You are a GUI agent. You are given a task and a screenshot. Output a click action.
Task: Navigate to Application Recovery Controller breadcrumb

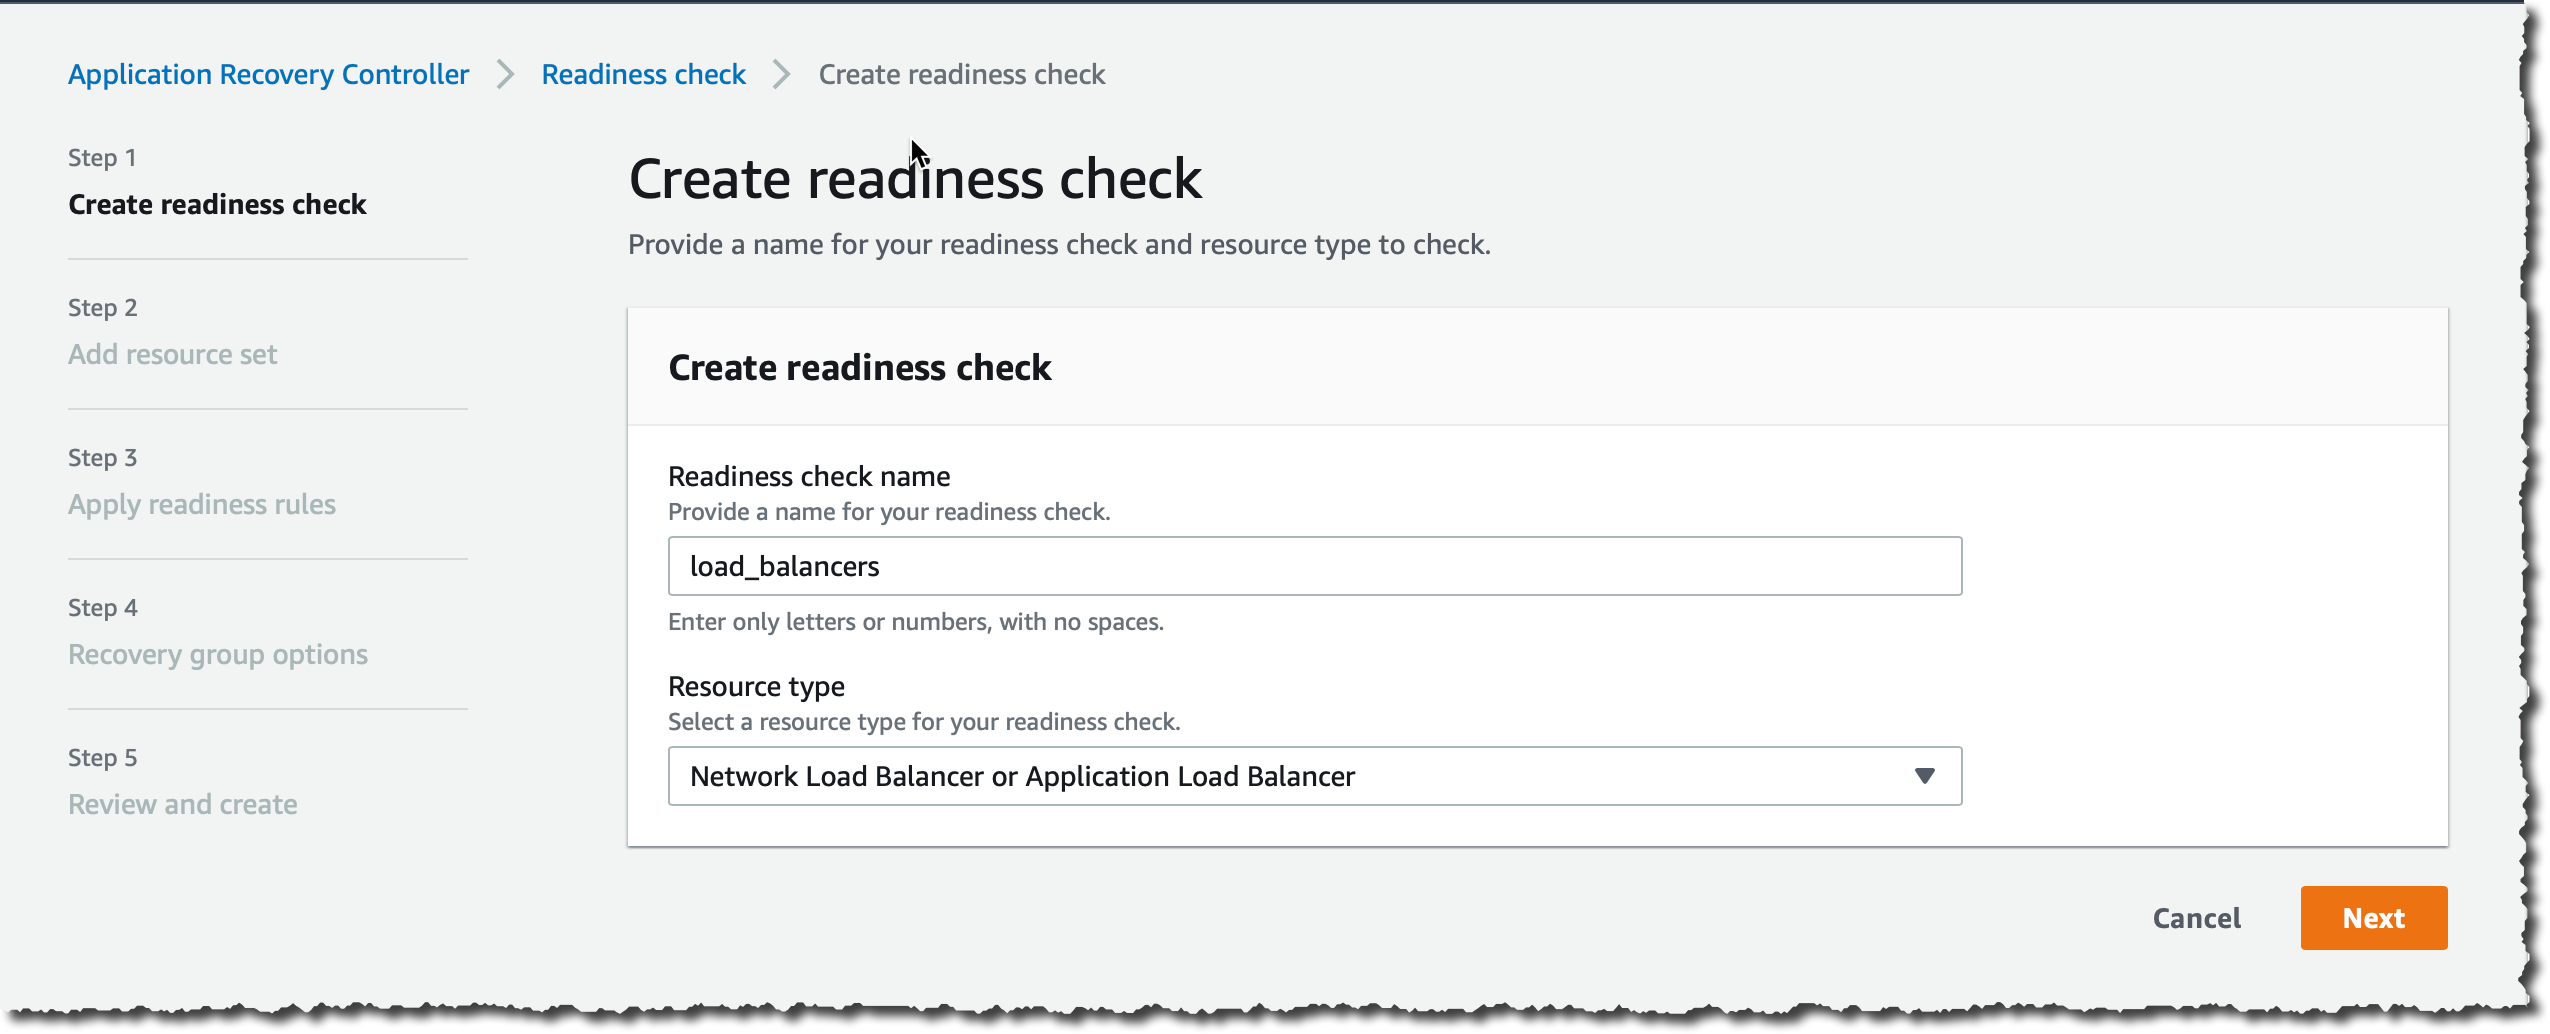[x=268, y=73]
